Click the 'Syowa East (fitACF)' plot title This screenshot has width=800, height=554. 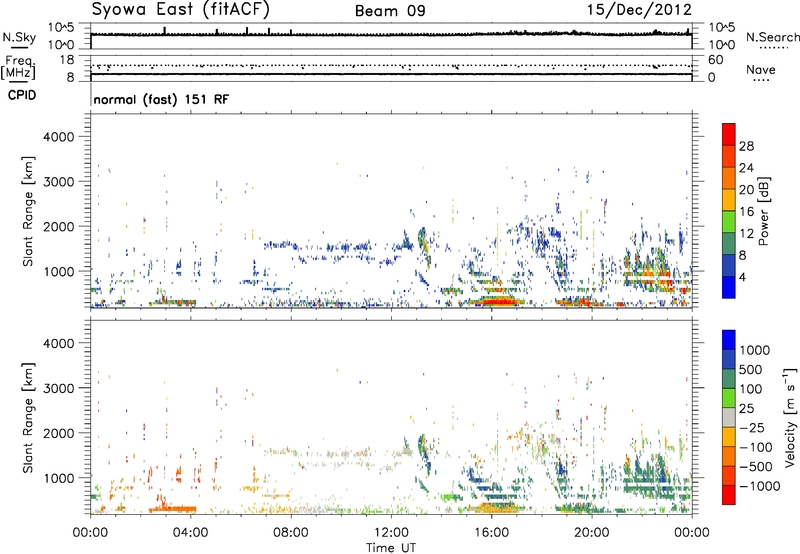(181, 10)
